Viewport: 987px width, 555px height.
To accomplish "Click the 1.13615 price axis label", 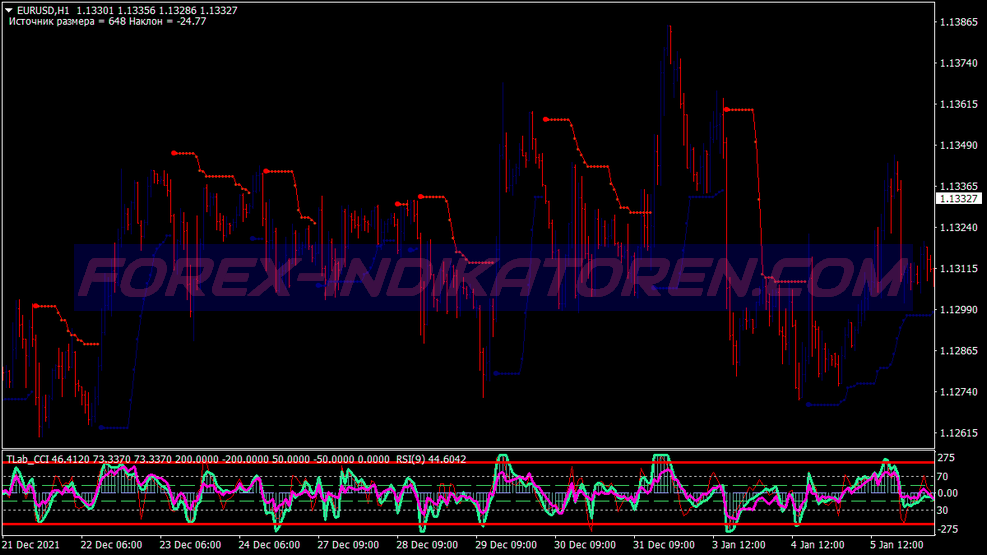I will [x=959, y=104].
